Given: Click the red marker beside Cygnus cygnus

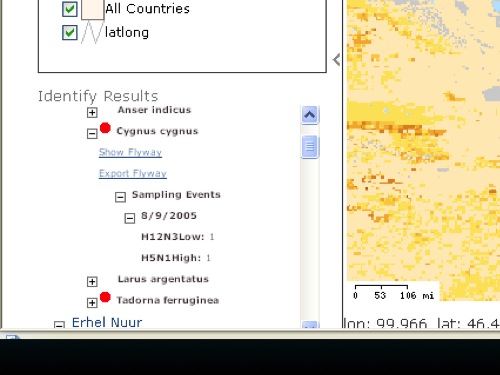Looking at the screenshot, I should pyautogui.click(x=105, y=128).
